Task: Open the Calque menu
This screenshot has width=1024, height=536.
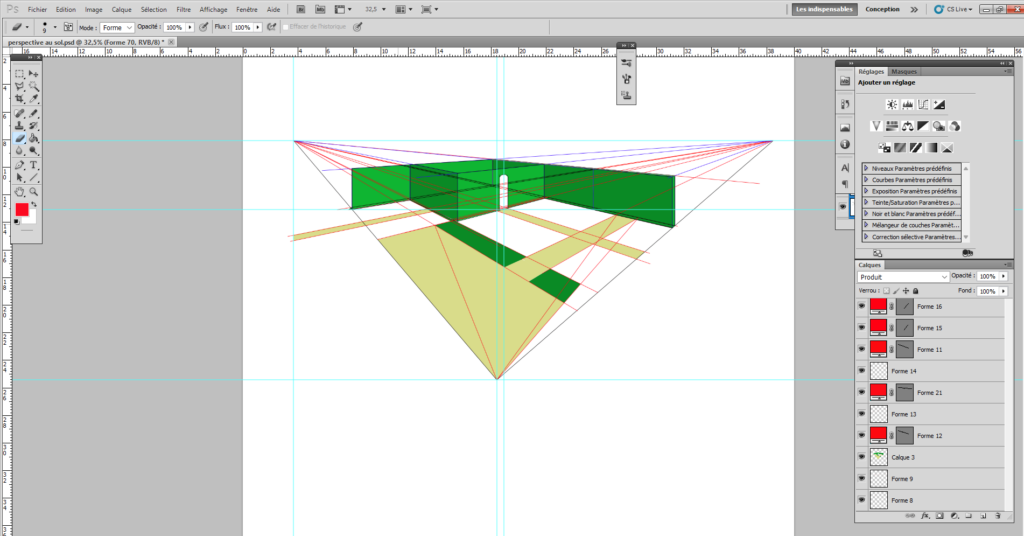Action: 121,9
